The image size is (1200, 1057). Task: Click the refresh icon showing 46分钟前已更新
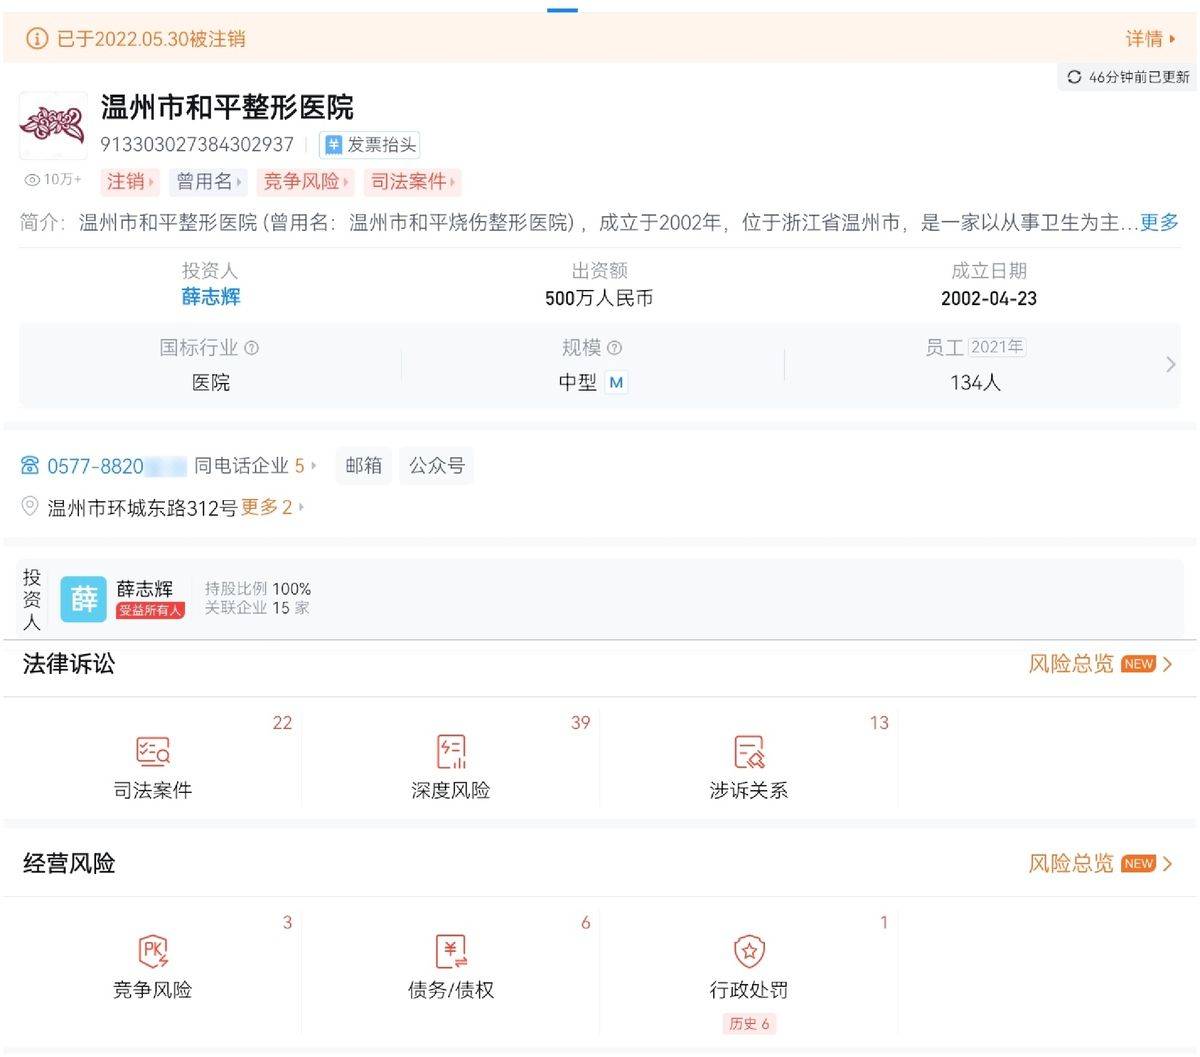[x=1076, y=76]
